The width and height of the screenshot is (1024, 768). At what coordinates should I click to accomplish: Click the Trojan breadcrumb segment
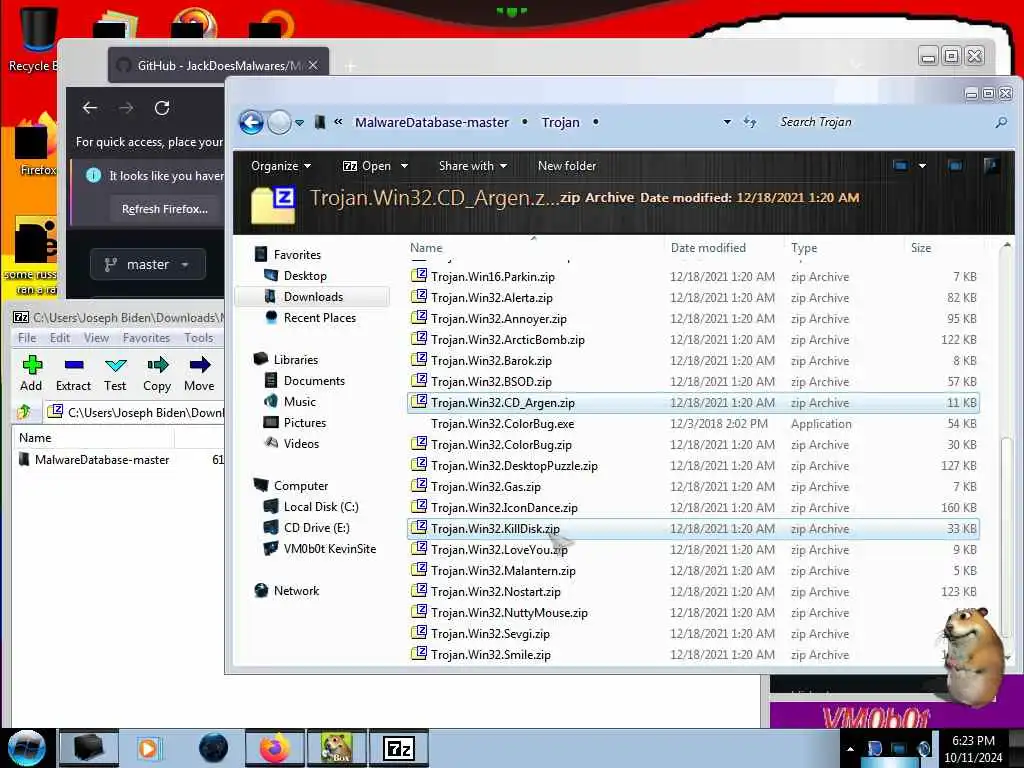560,122
